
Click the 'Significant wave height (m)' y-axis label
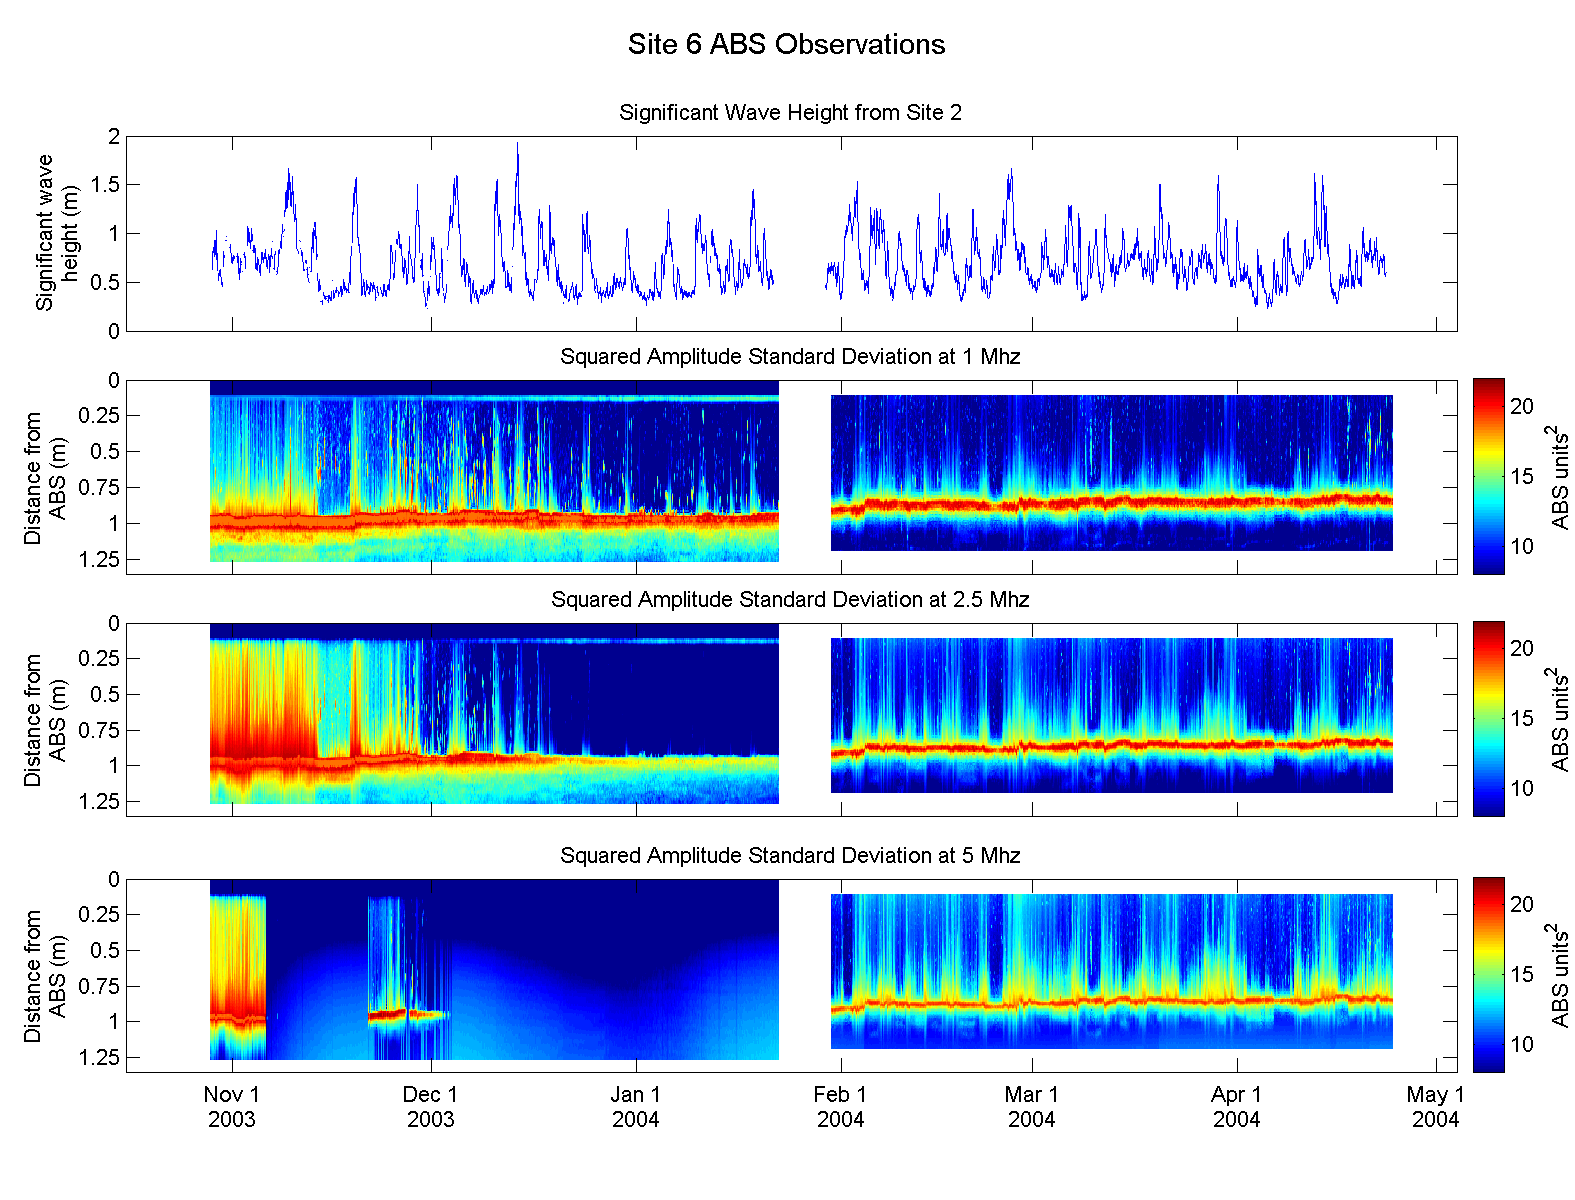(x=57, y=233)
